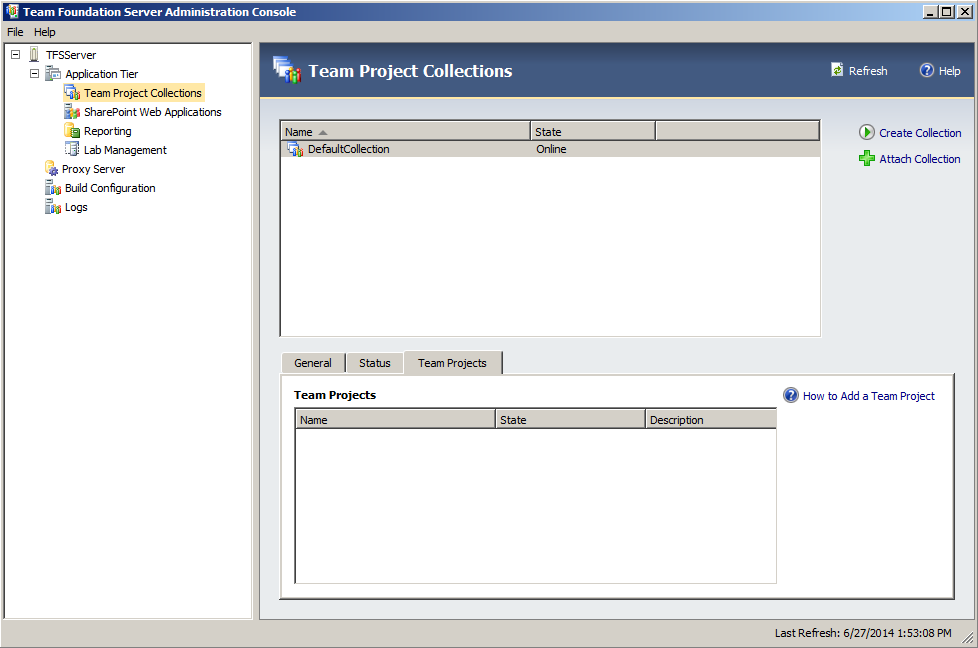Image resolution: width=978 pixels, height=648 pixels.
Task: Select Reporting in the tree
Action: click(108, 131)
